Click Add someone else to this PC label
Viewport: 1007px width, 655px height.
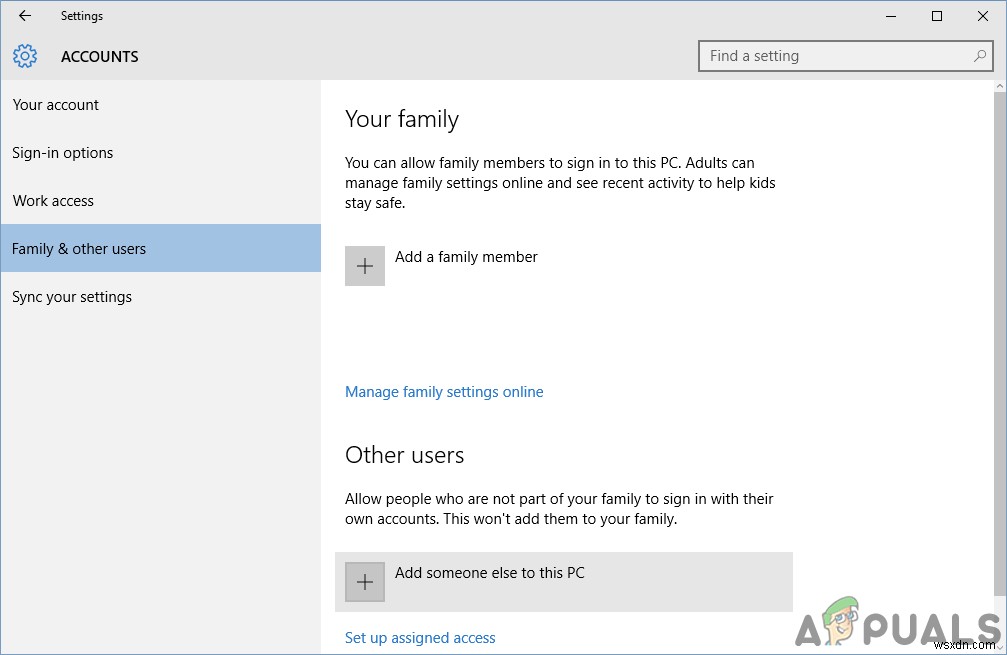point(490,573)
